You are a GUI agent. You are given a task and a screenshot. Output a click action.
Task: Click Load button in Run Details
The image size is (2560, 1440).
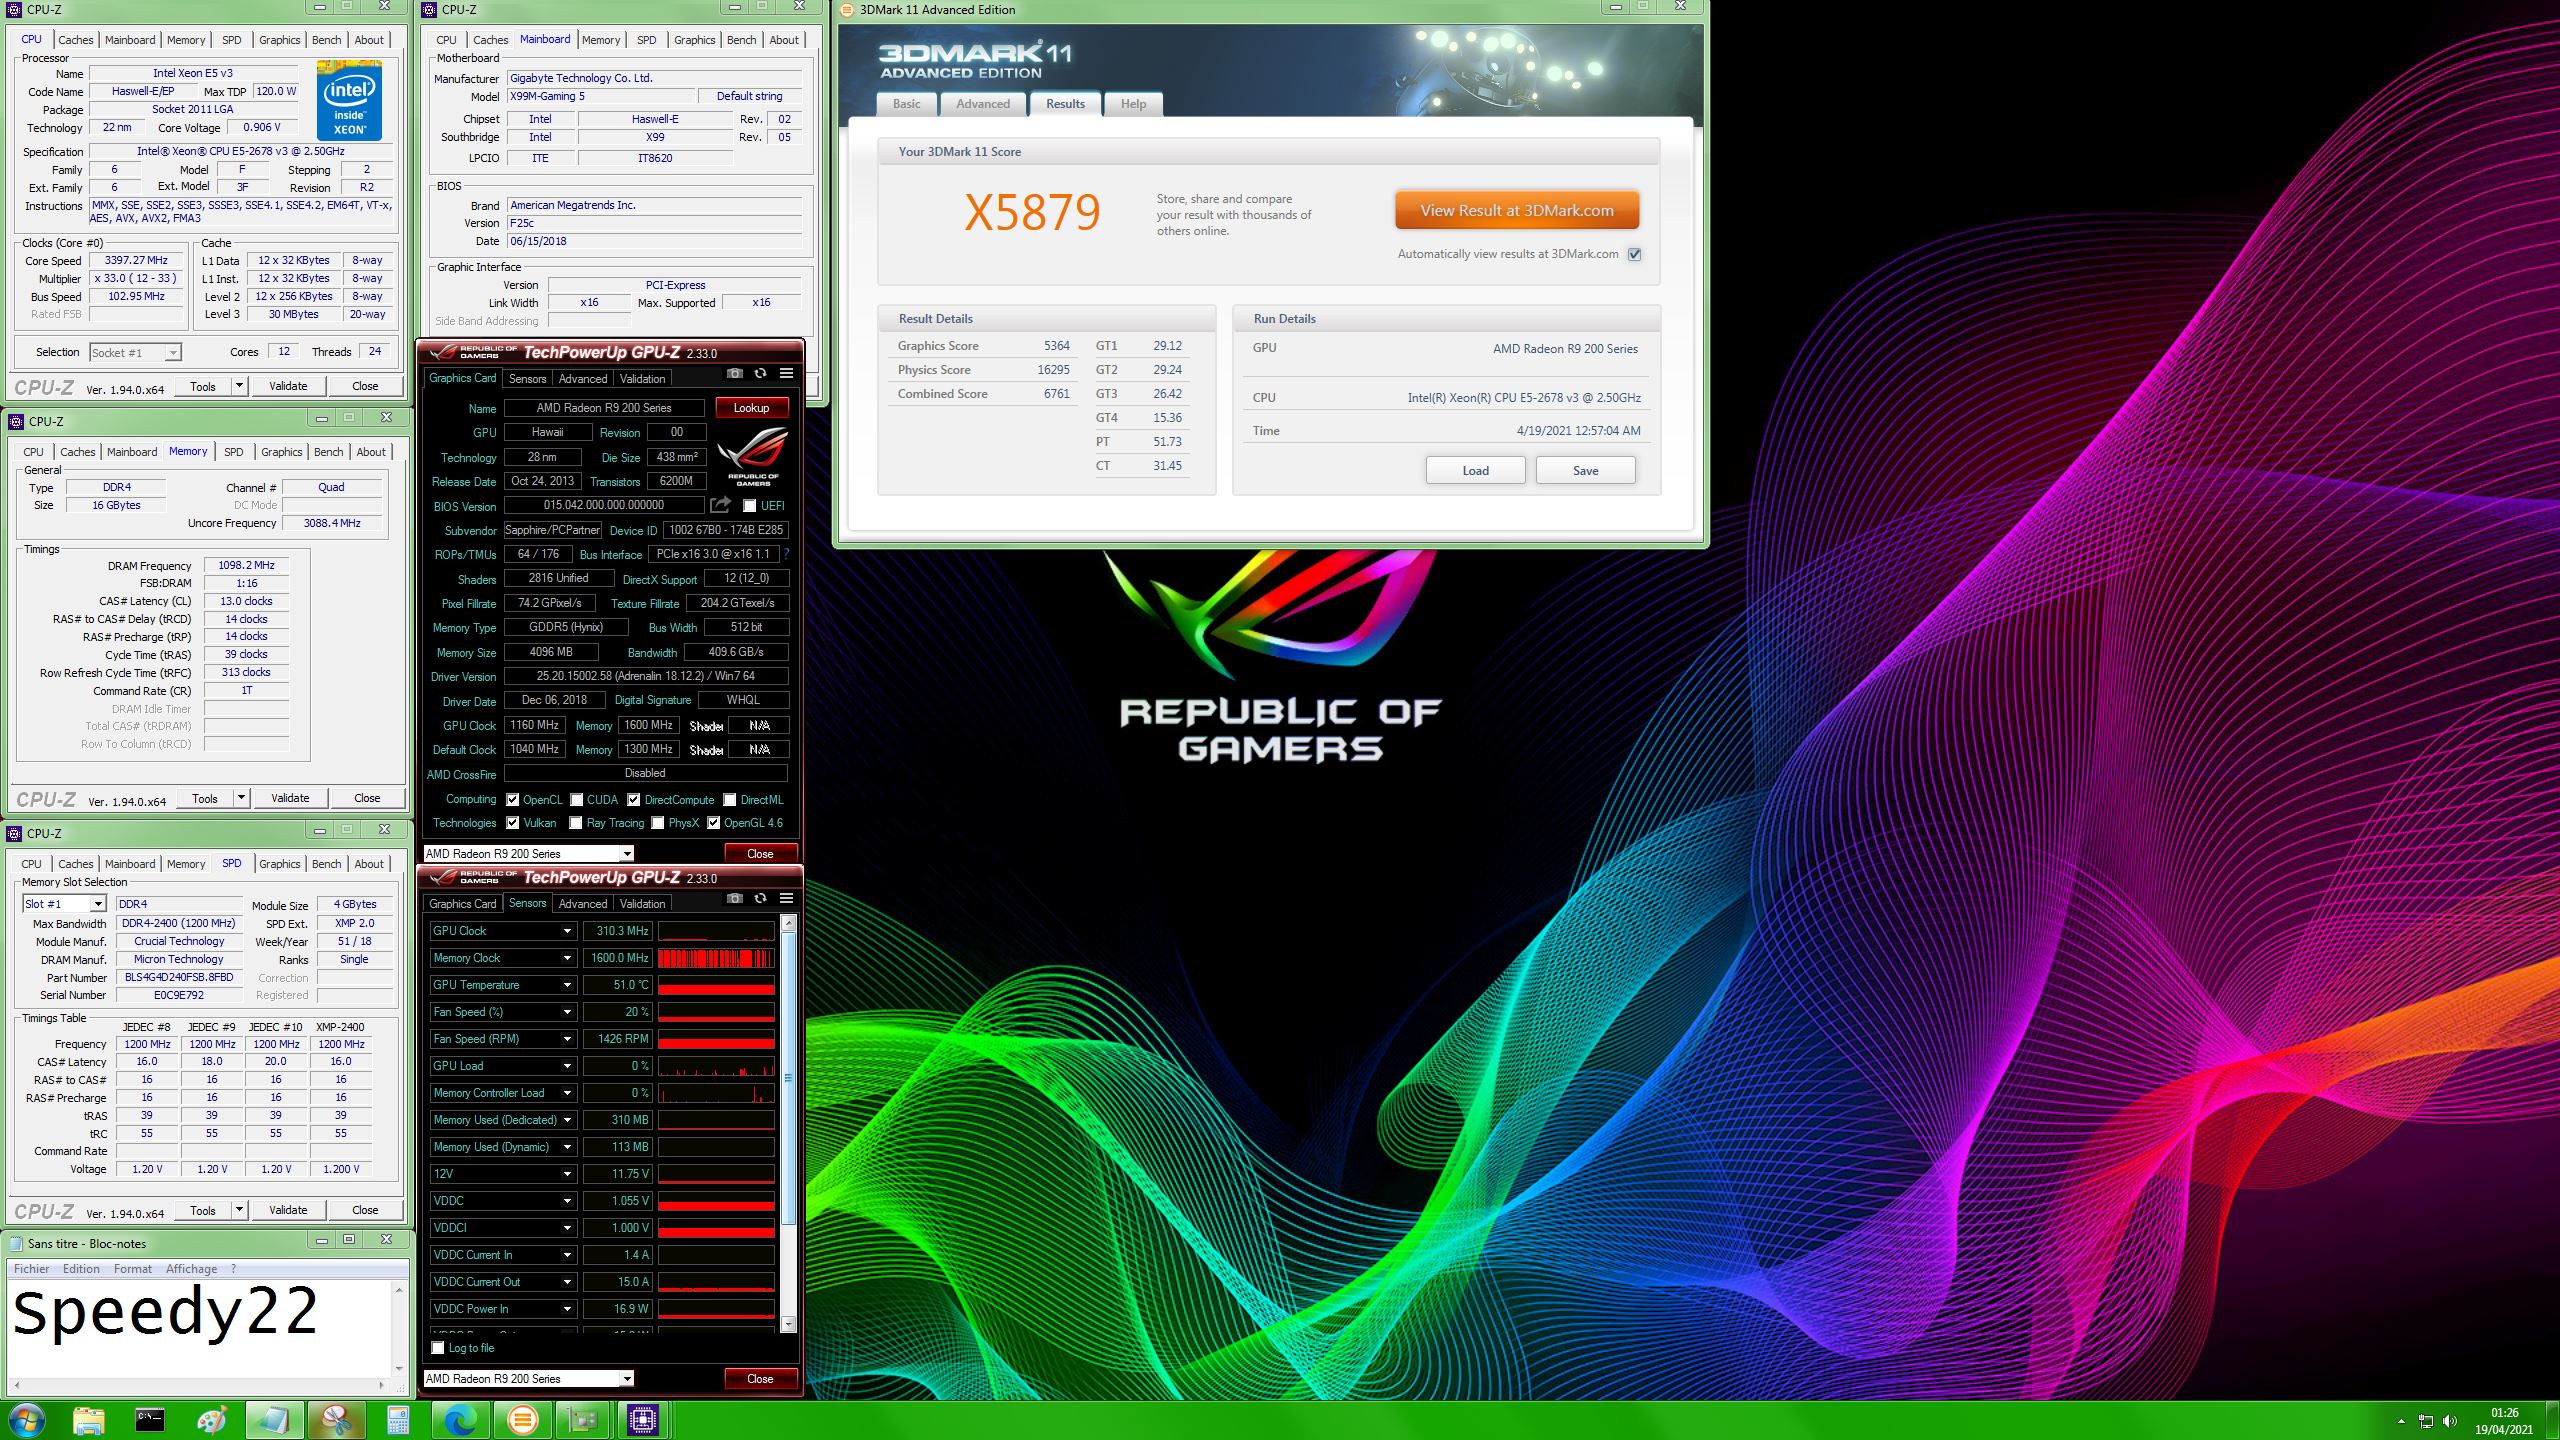click(1475, 471)
